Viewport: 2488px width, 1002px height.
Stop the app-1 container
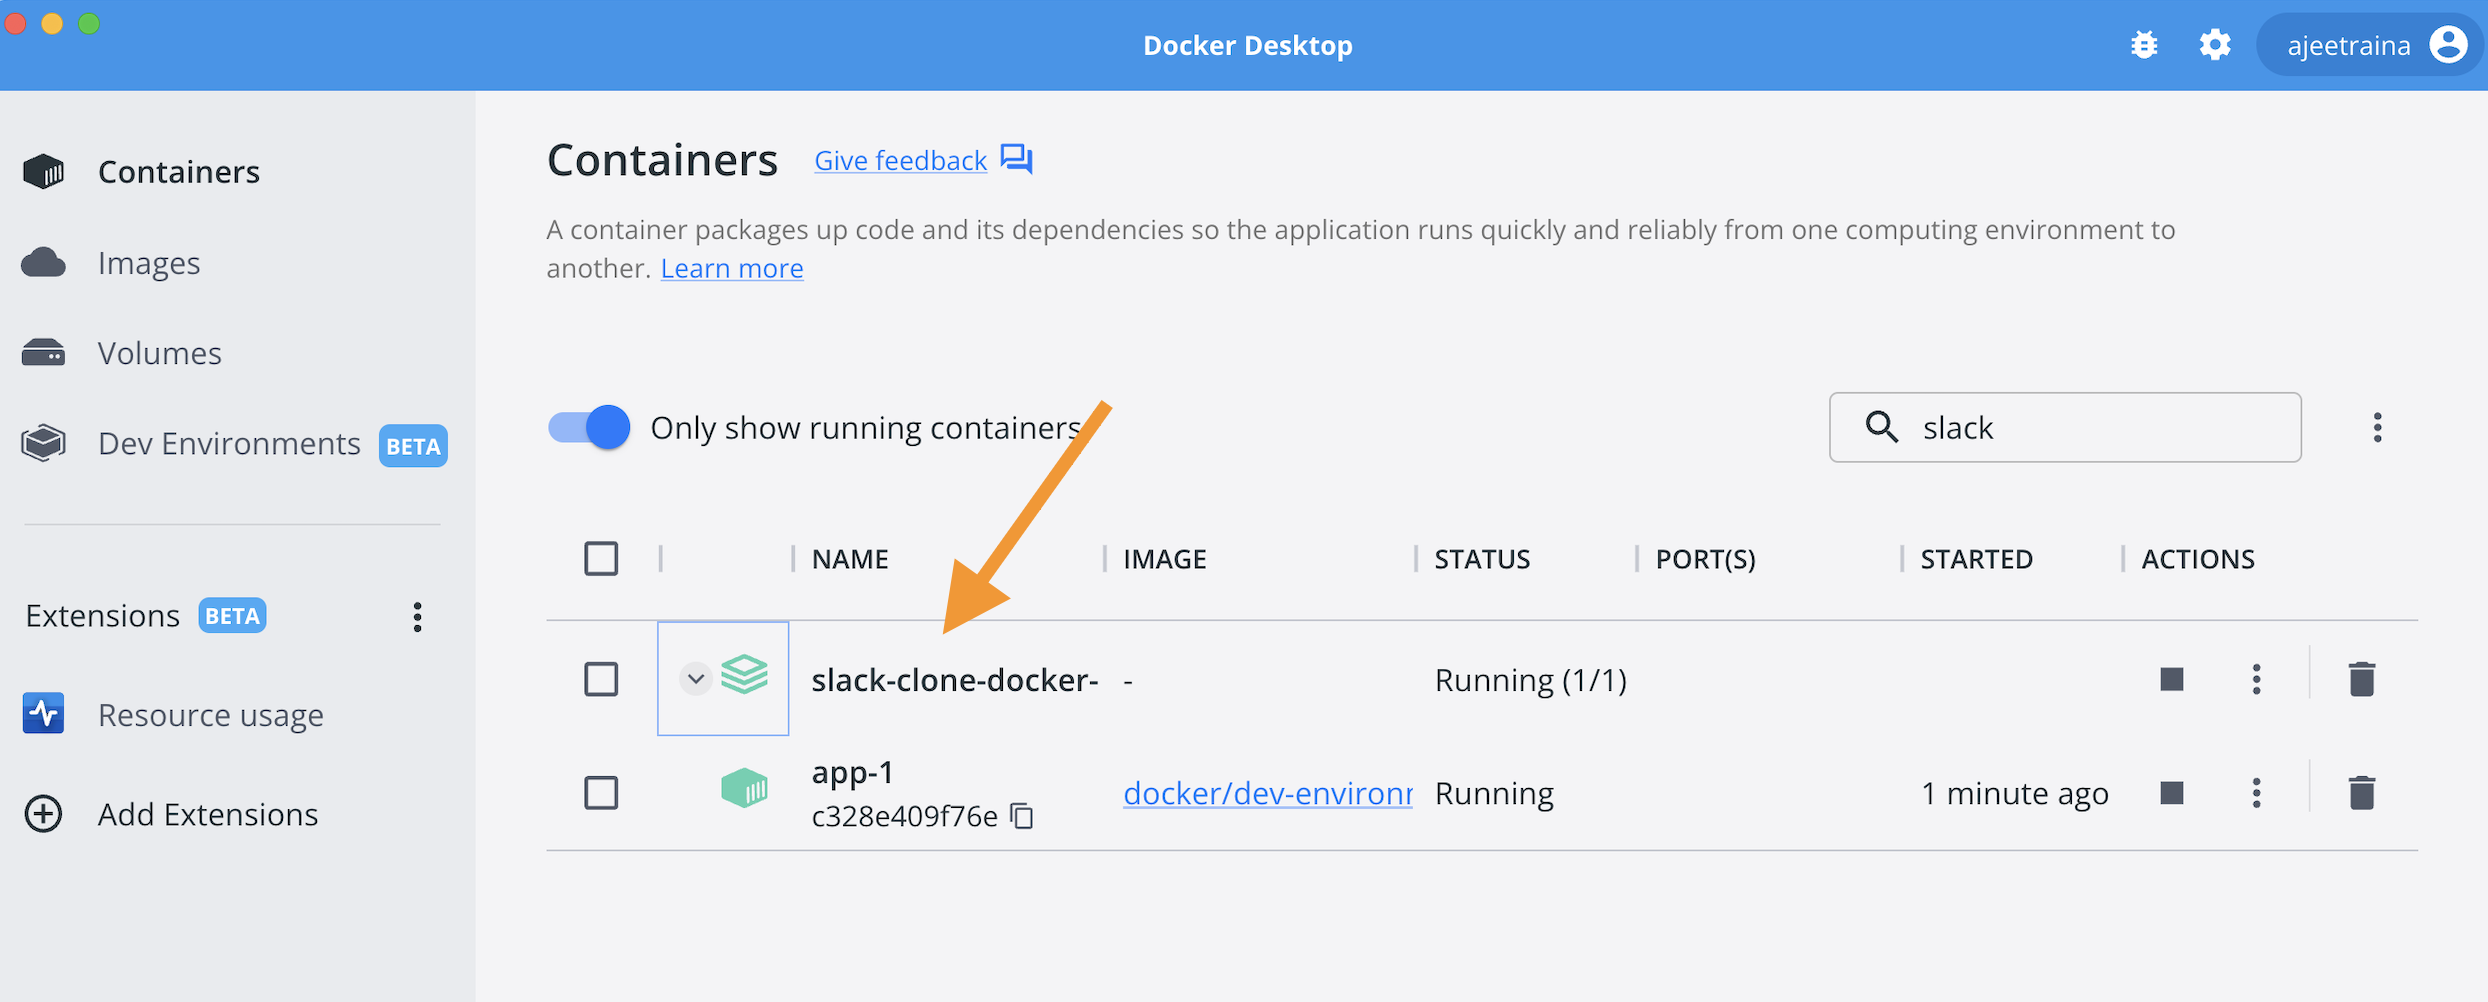tap(2172, 793)
